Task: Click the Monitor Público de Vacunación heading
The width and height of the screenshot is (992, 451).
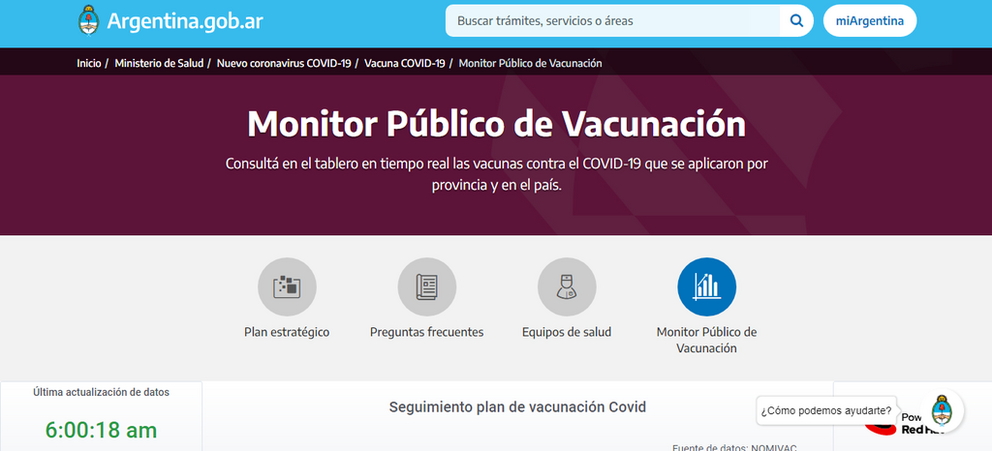Action: click(x=496, y=125)
